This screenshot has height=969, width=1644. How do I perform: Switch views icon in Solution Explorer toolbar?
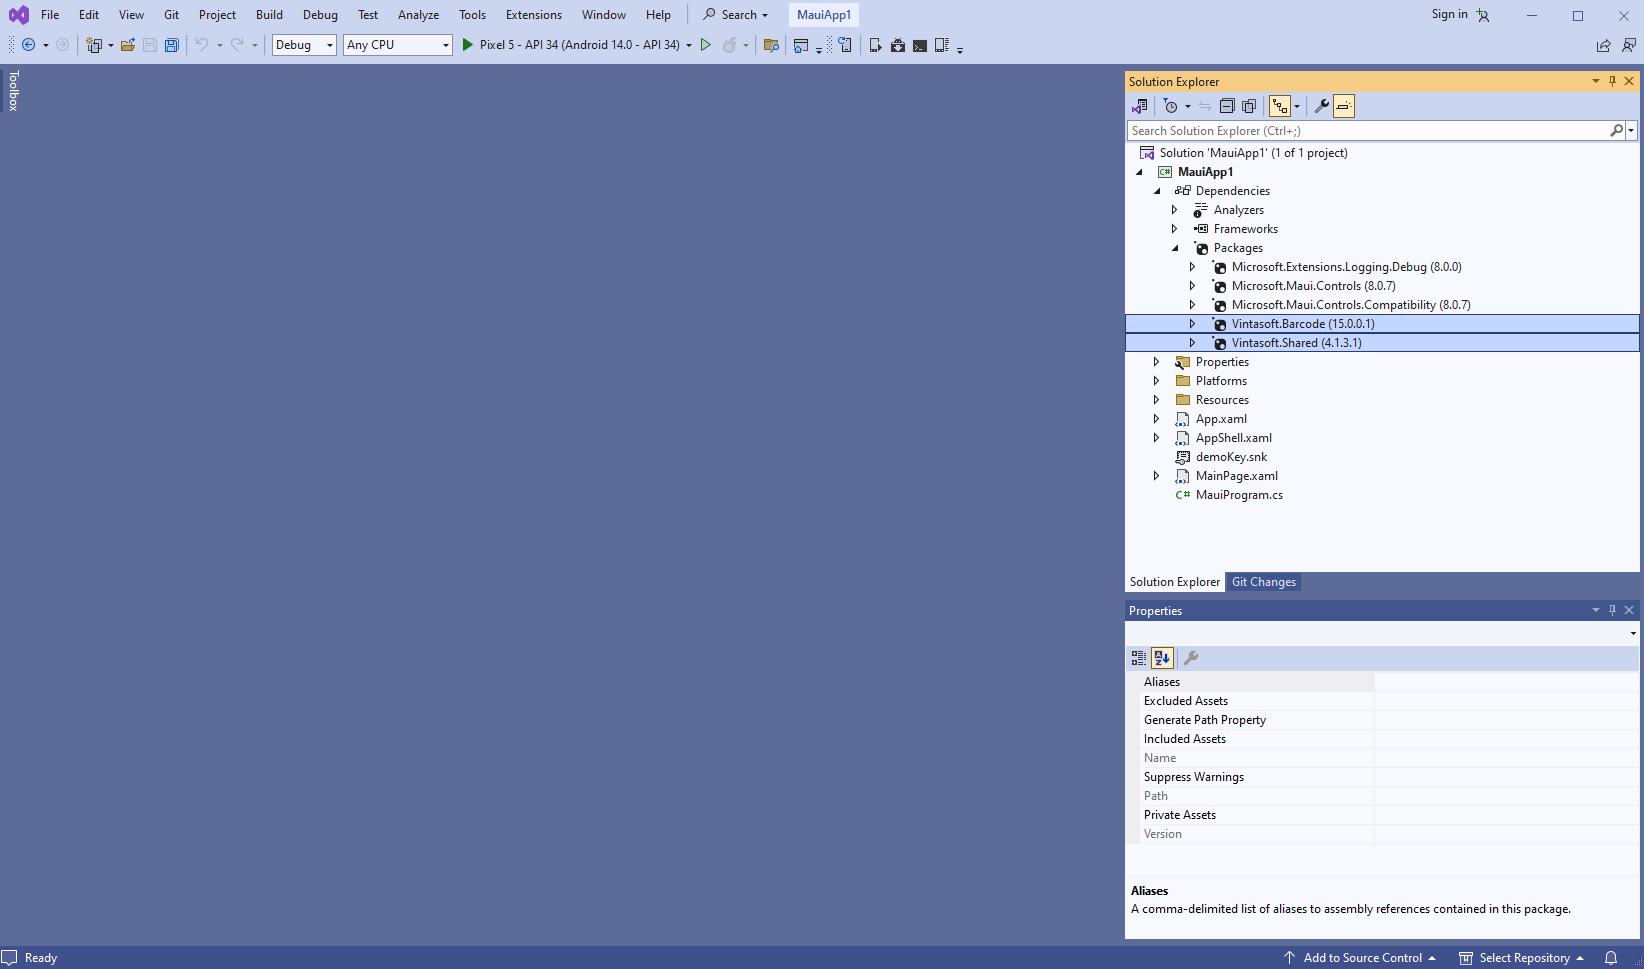[x=1139, y=106]
